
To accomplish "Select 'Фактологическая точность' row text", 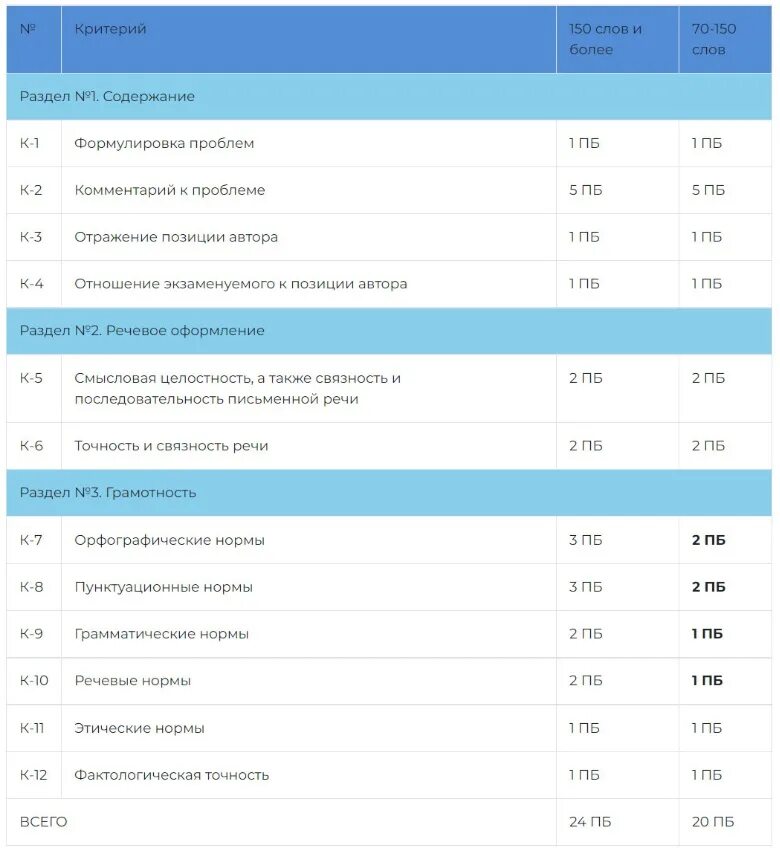I will pos(171,775).
